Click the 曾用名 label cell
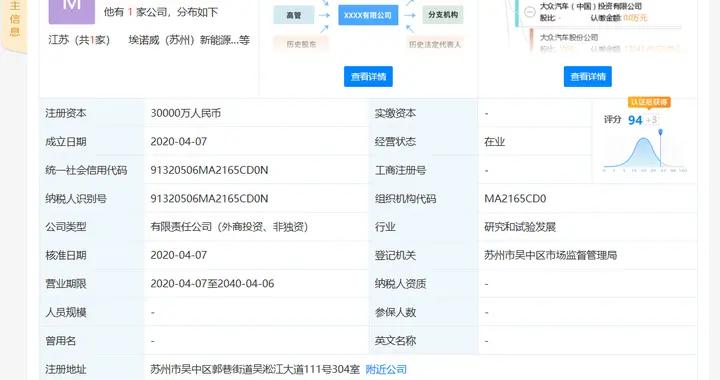720x380 pixels. (92, 341)
